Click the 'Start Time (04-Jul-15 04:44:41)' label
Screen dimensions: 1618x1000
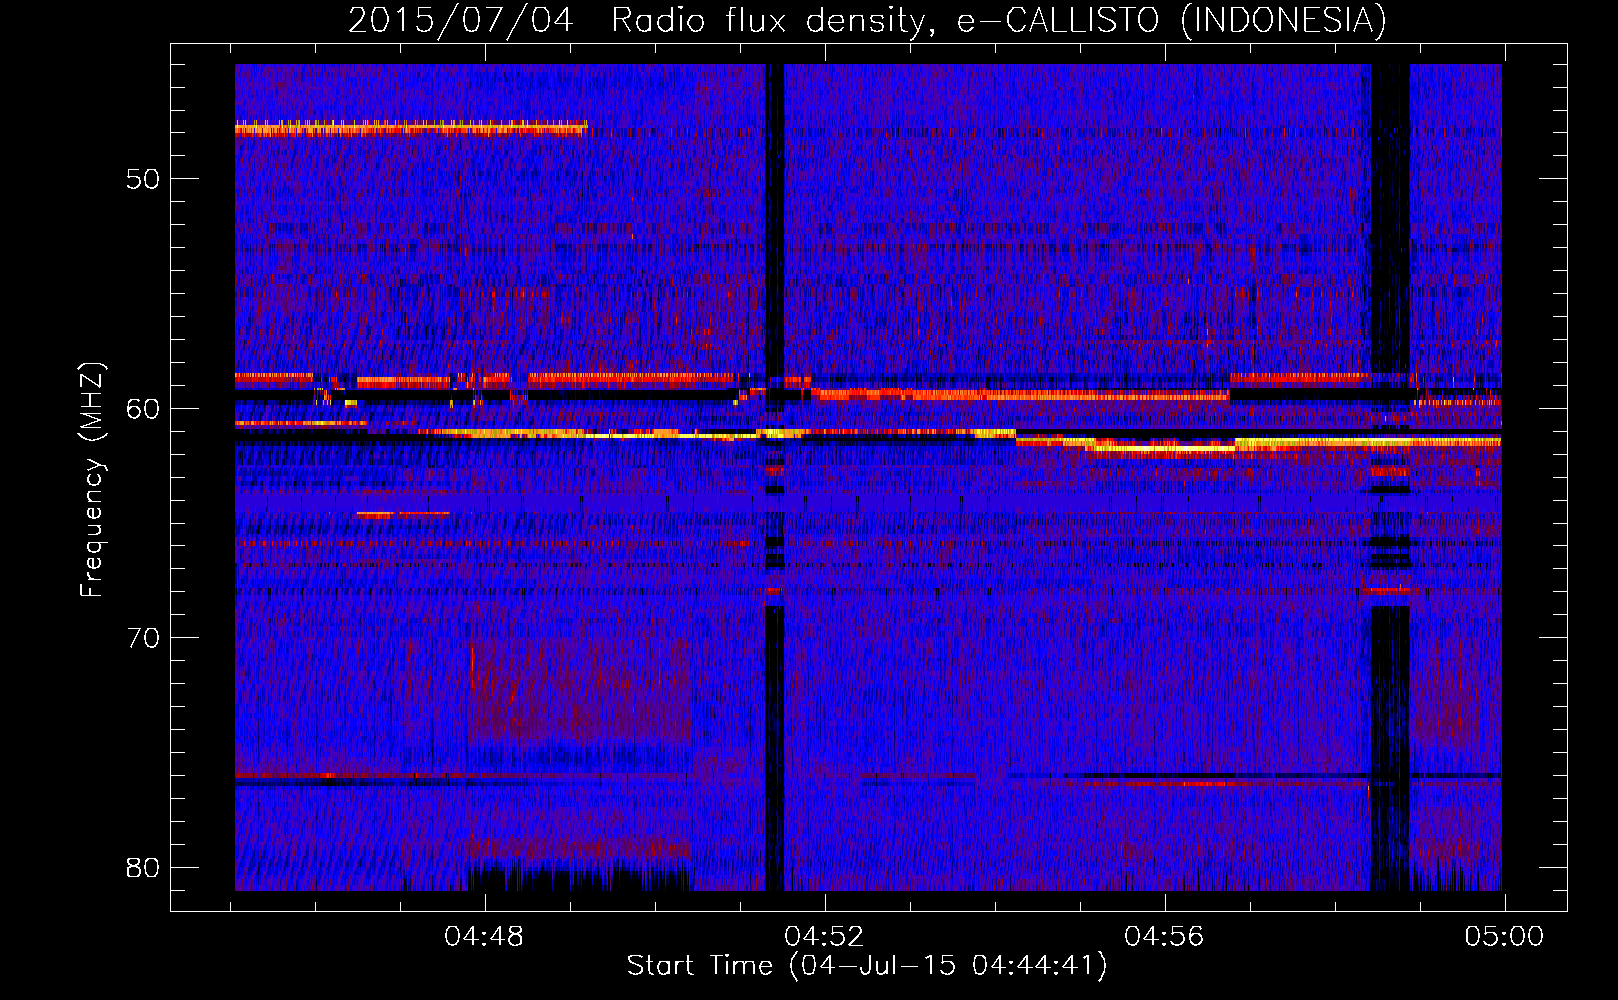tap(867, 966)
